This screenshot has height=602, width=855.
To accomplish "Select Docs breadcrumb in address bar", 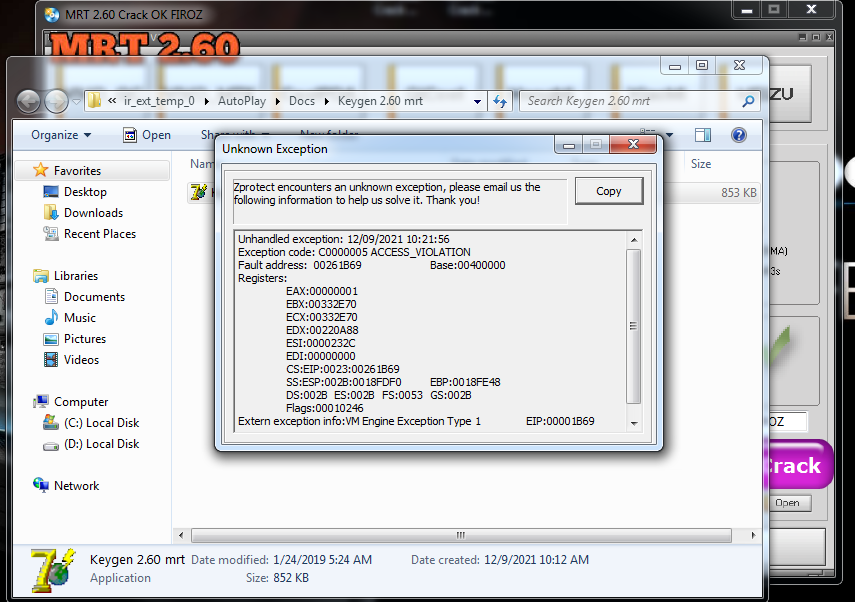I will point(302,101).
